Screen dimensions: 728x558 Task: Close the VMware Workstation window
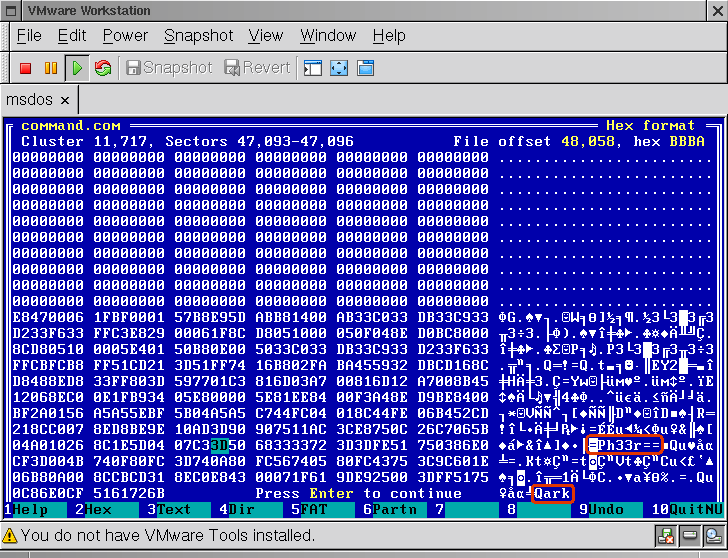(x=717, y=11)
